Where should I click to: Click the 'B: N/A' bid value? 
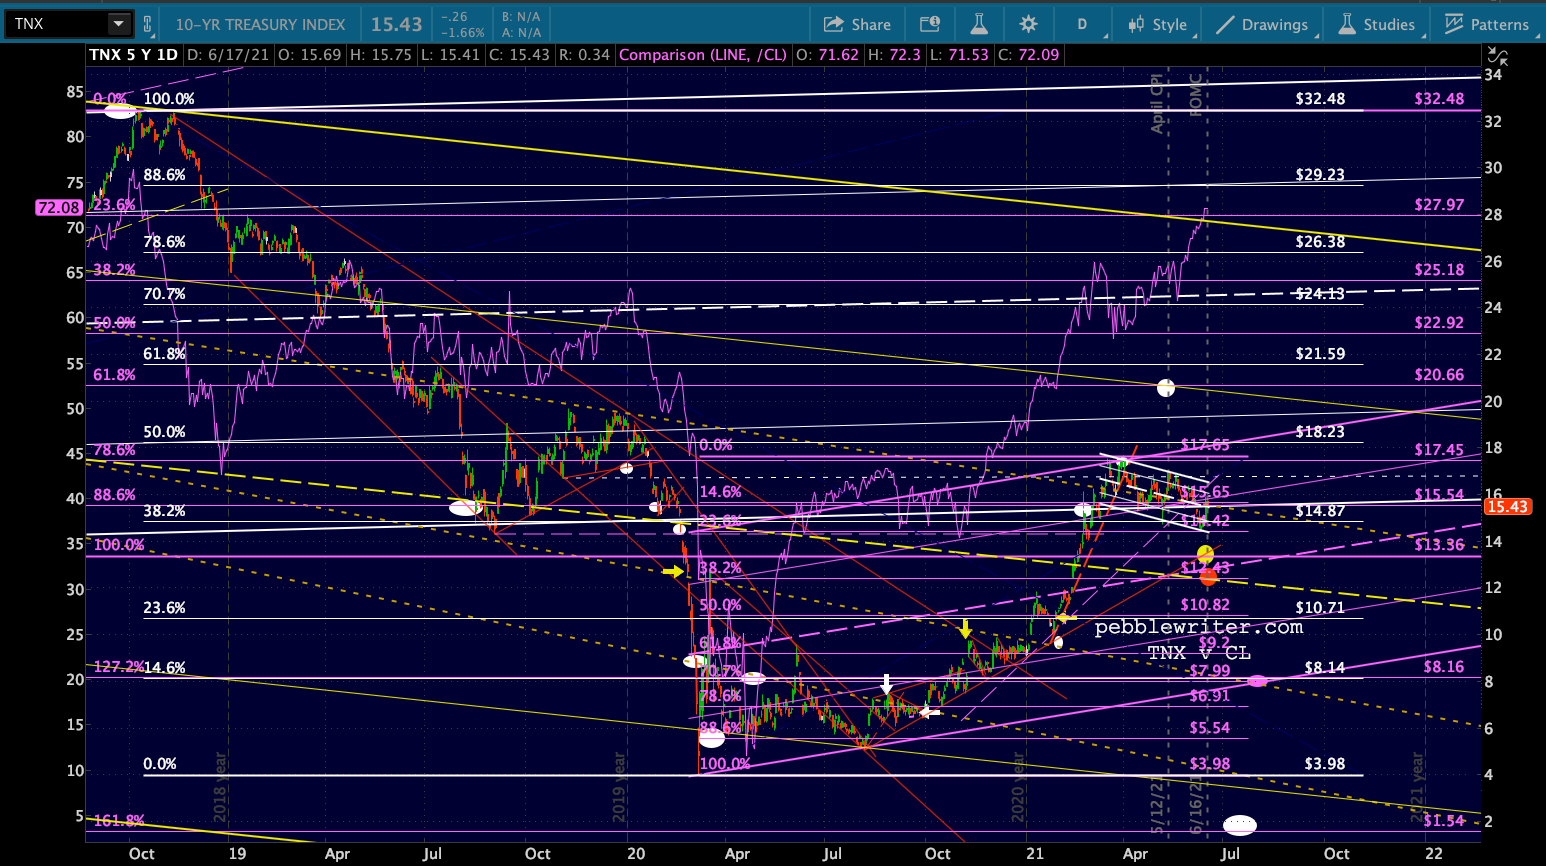(521, 17)
